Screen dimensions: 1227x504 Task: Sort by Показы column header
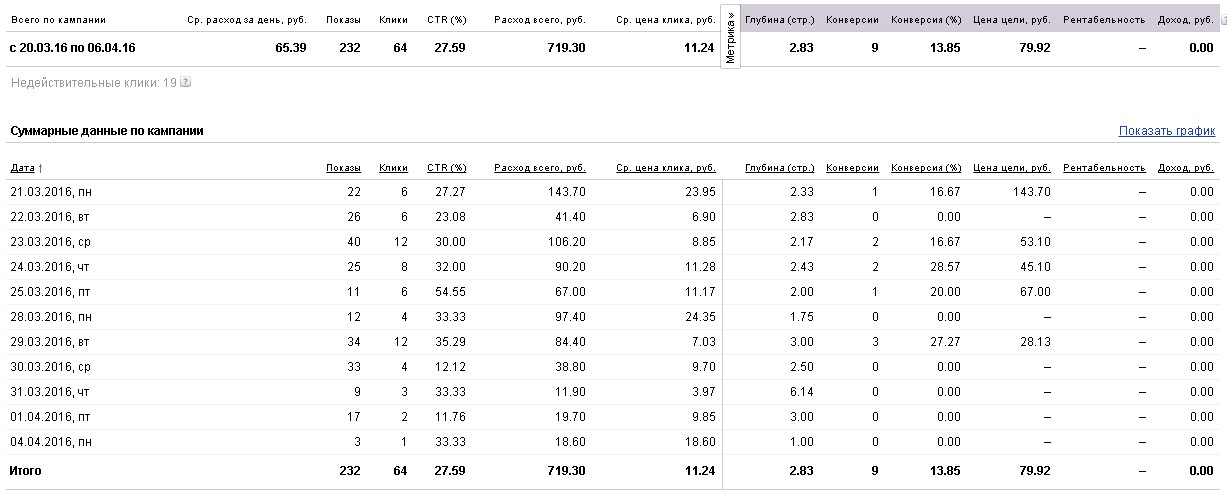click(x=343, y=168)
